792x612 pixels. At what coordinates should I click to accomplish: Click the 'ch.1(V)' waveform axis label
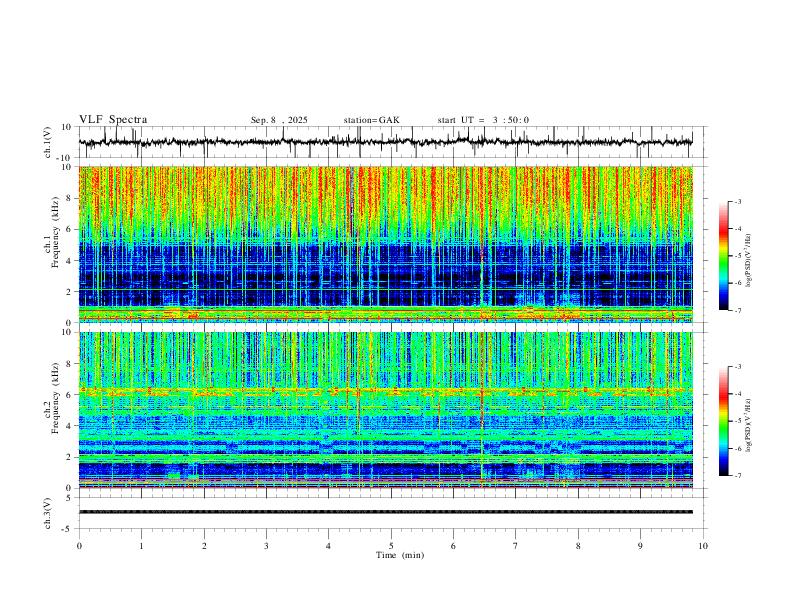pyautogui.click(x=48, y=142)
